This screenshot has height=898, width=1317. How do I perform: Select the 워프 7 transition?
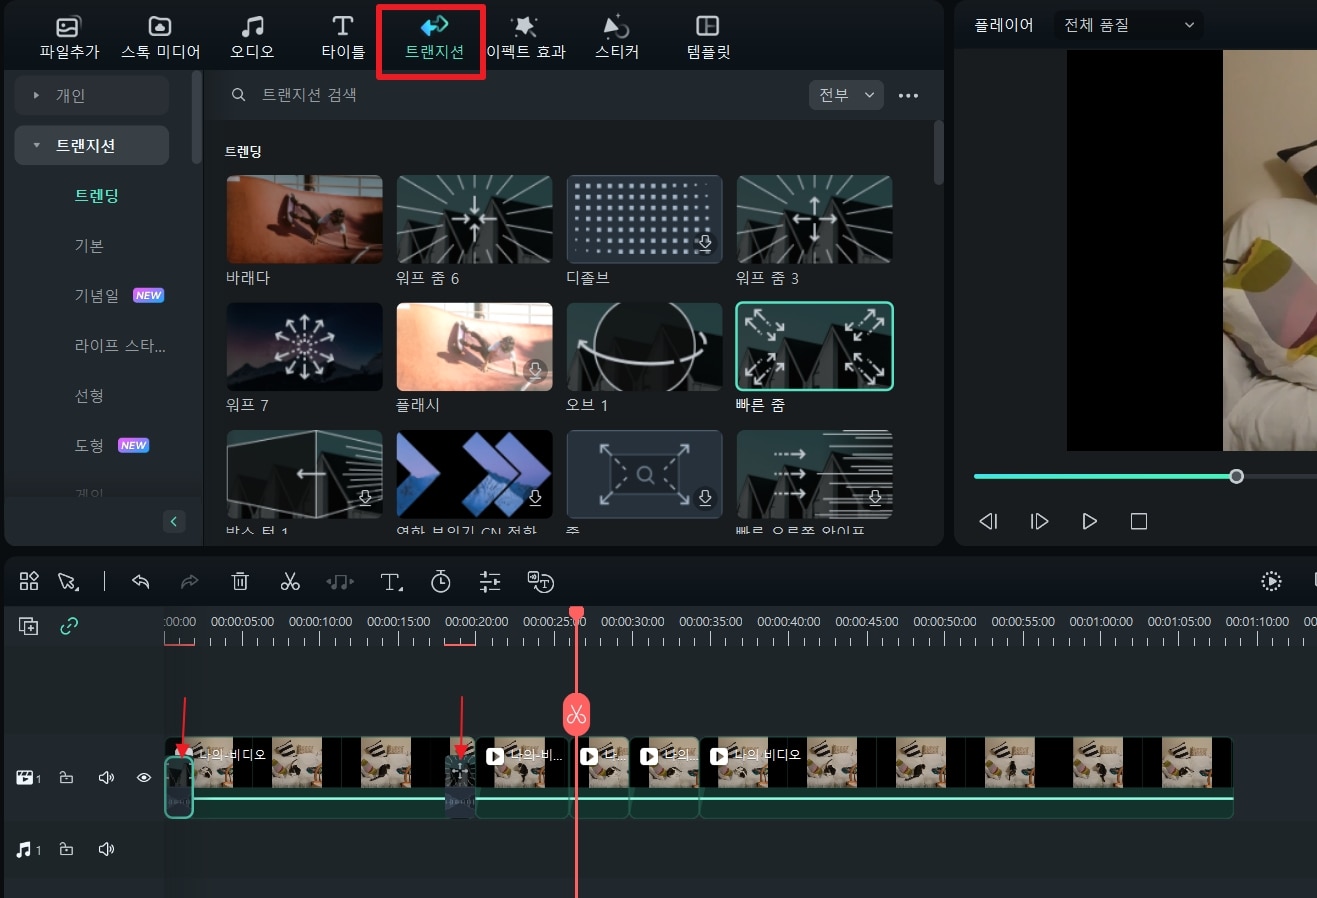(304, 346)
